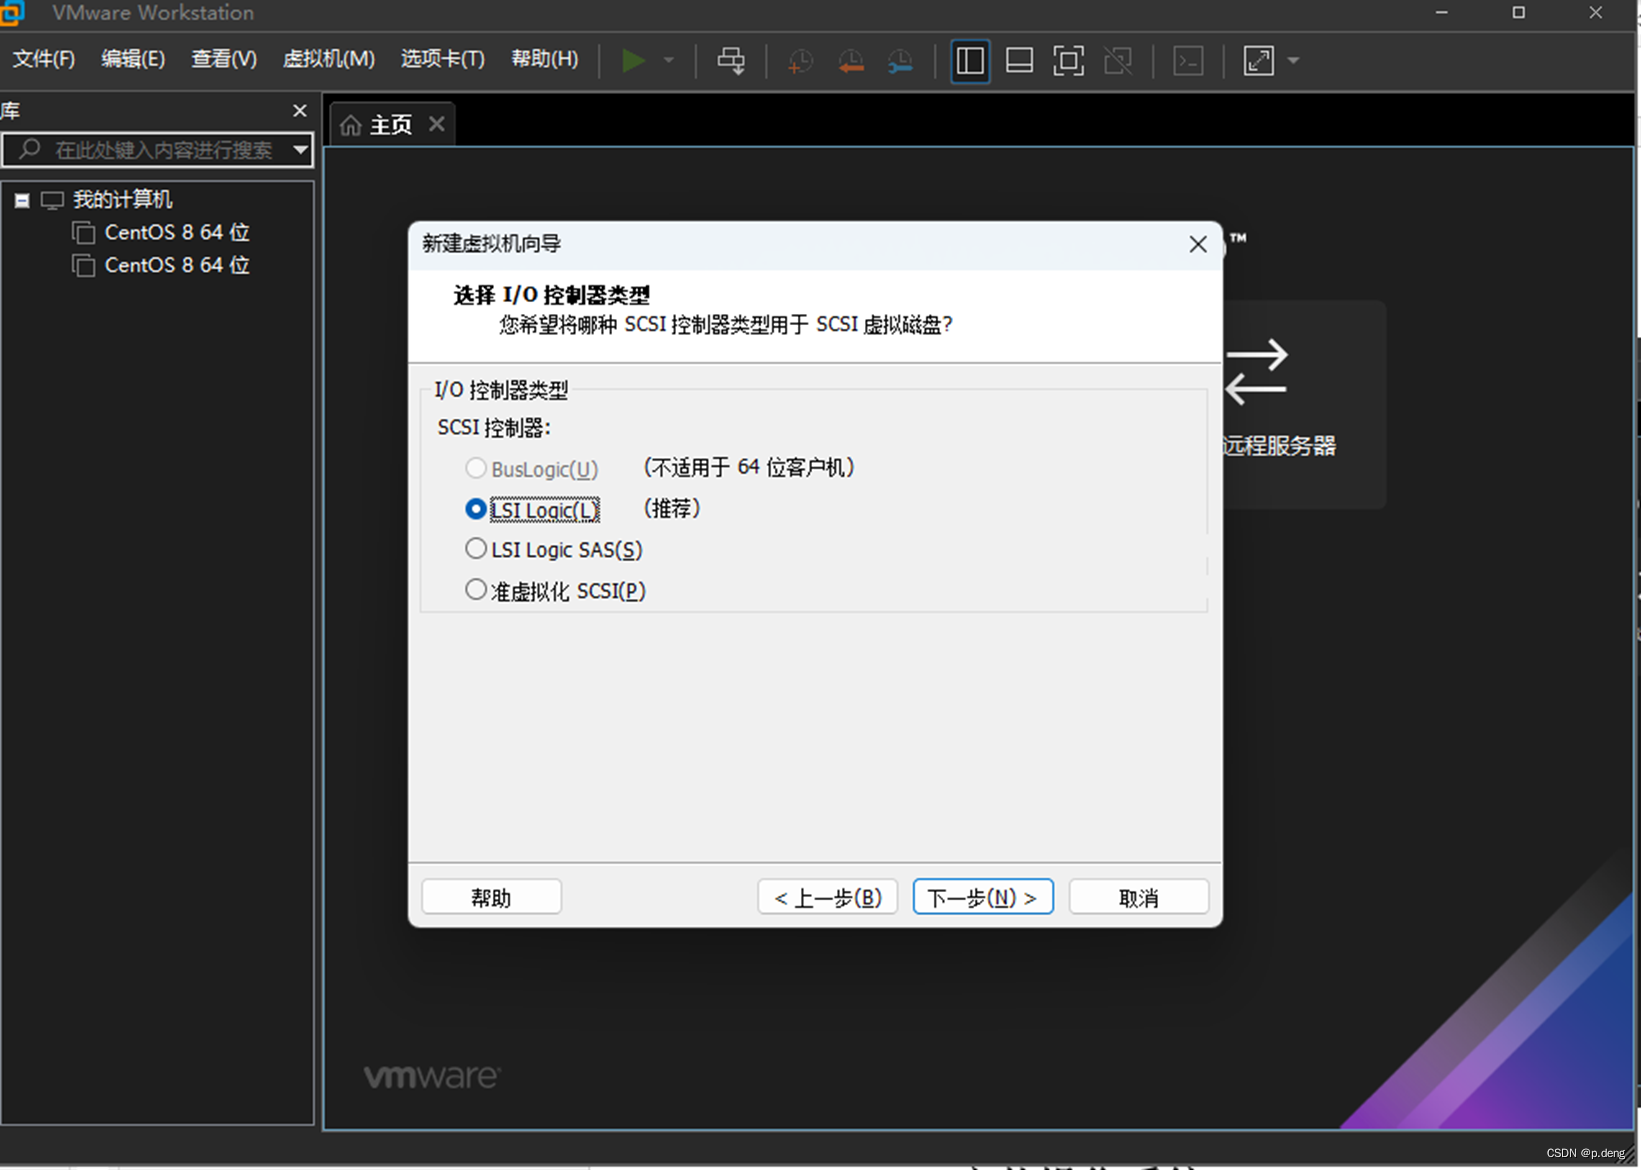
Task: Click the 上一步(B) back button
Action: tap(828, 897)
